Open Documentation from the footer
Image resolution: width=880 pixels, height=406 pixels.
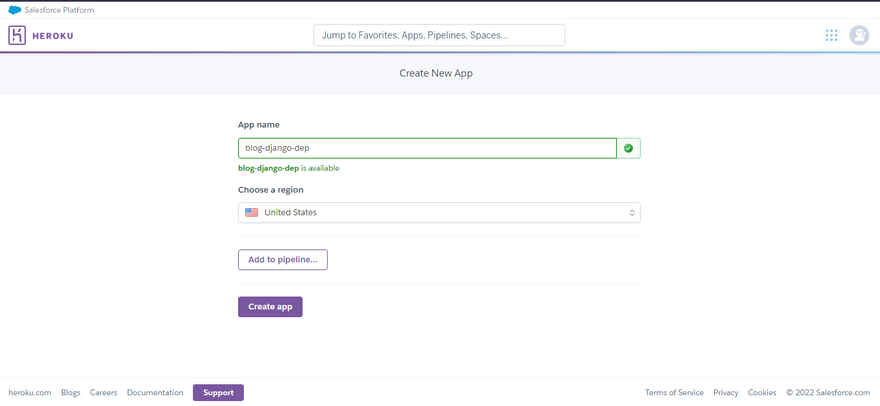(155, 393)
